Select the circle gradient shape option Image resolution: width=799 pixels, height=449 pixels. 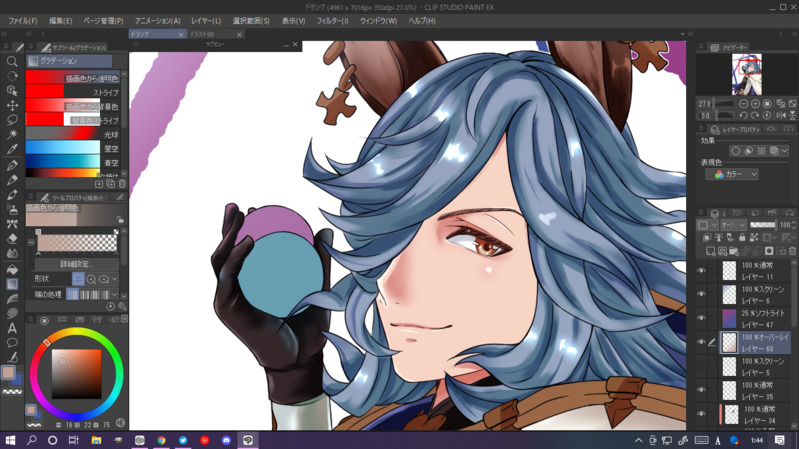(x=91, y=279)
